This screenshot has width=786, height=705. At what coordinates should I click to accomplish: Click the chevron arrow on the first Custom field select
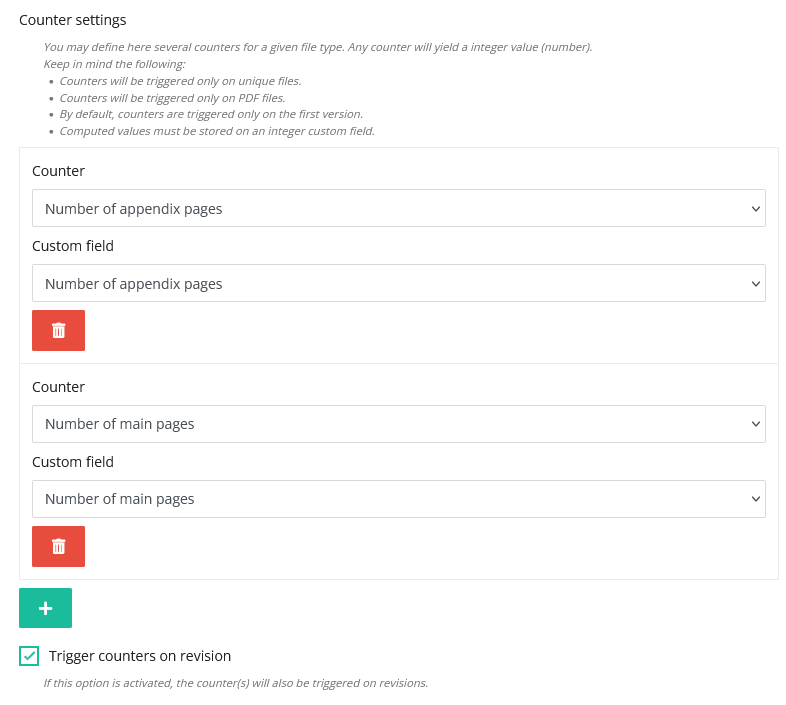pyautogui.click(x=755, y=284)
